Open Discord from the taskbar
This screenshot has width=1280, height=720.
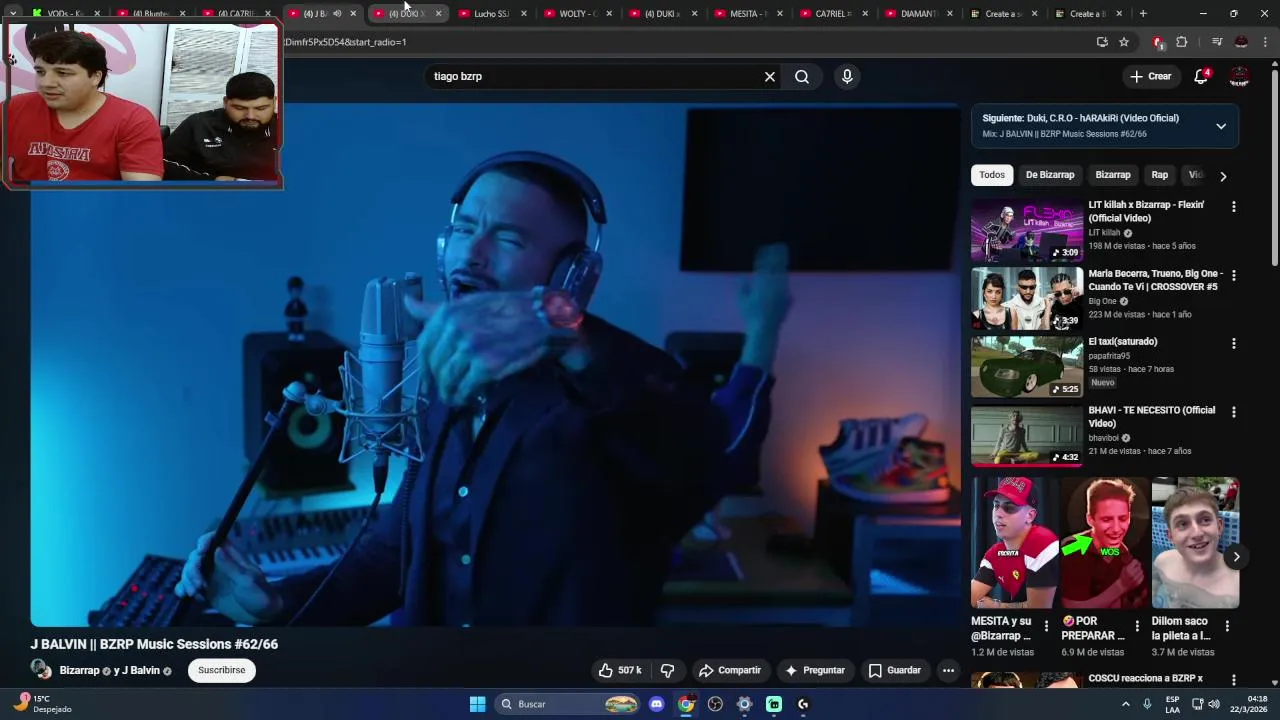click(656, 704)
